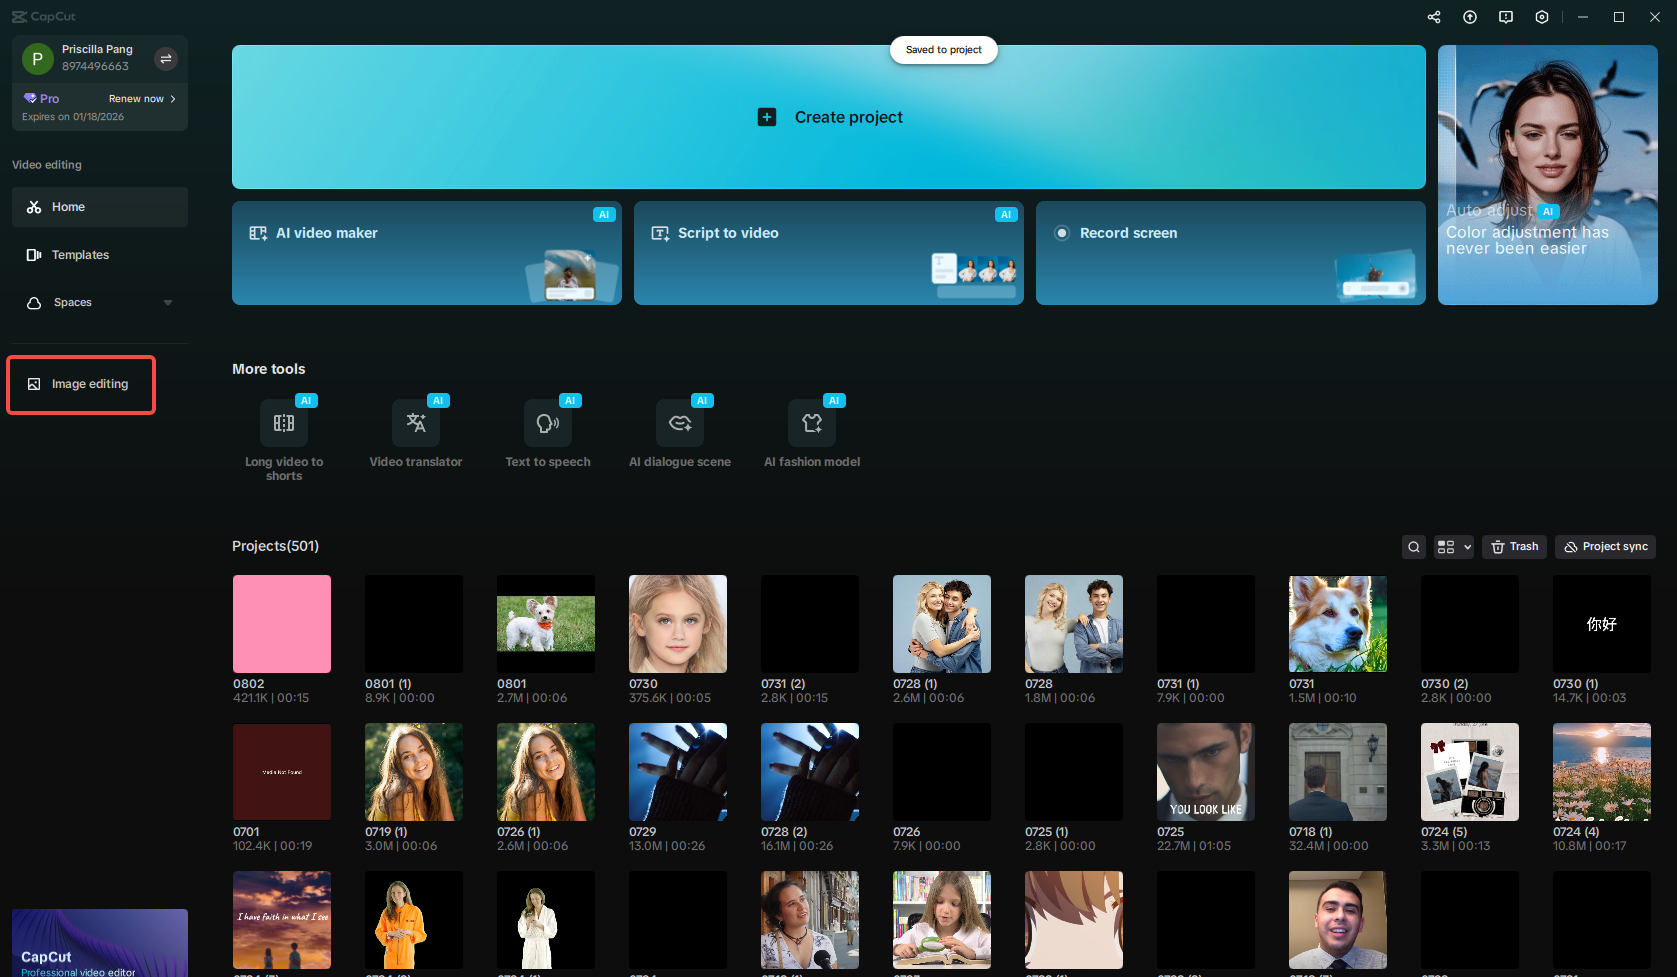This screenshot has width=1677, height=977.
Task: Open the project layout view dropdown
Action: point(1453,547)
